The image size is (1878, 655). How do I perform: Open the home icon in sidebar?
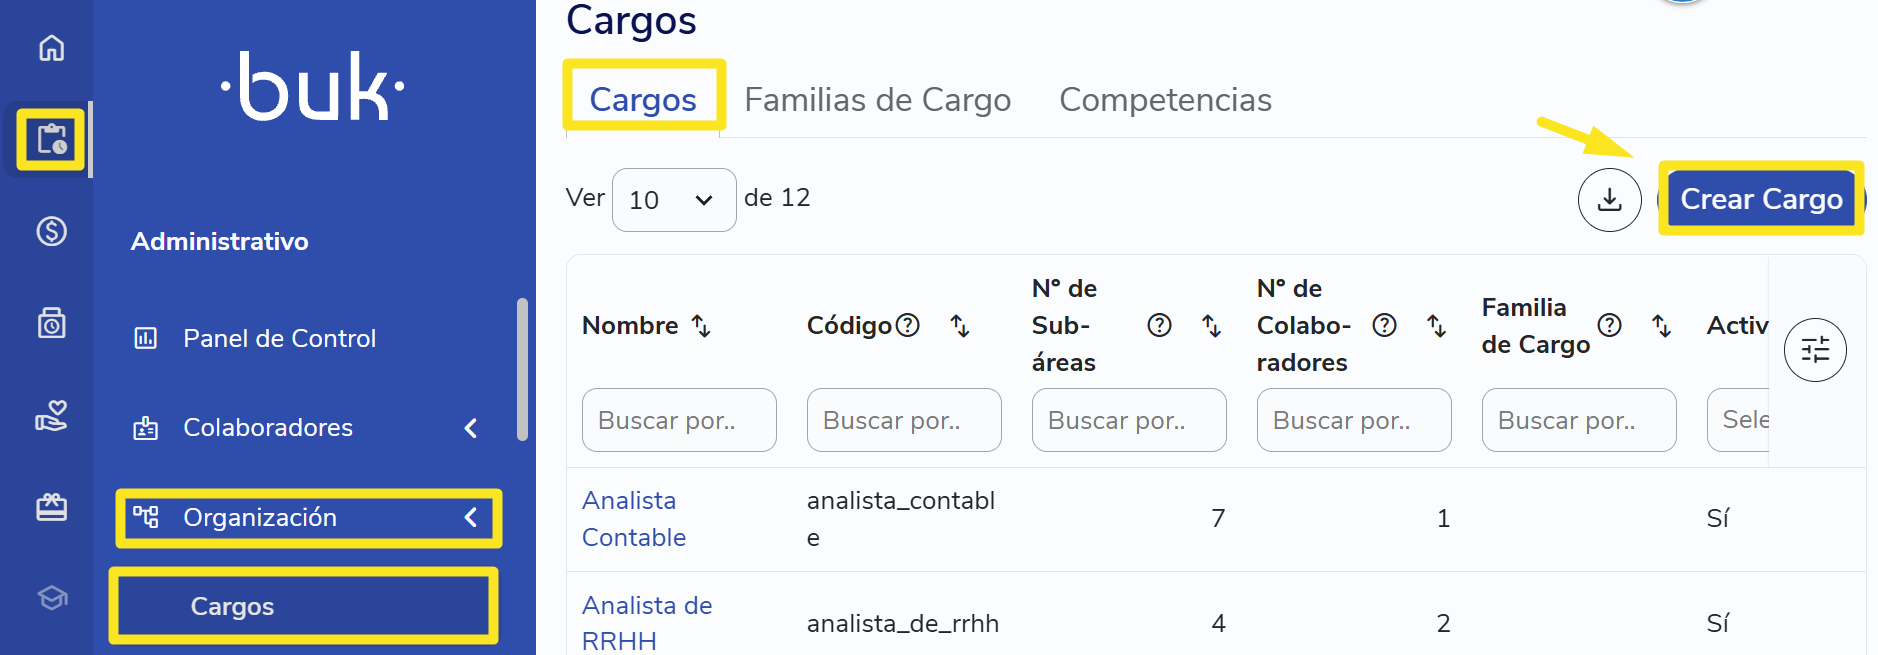click(51, 48)
